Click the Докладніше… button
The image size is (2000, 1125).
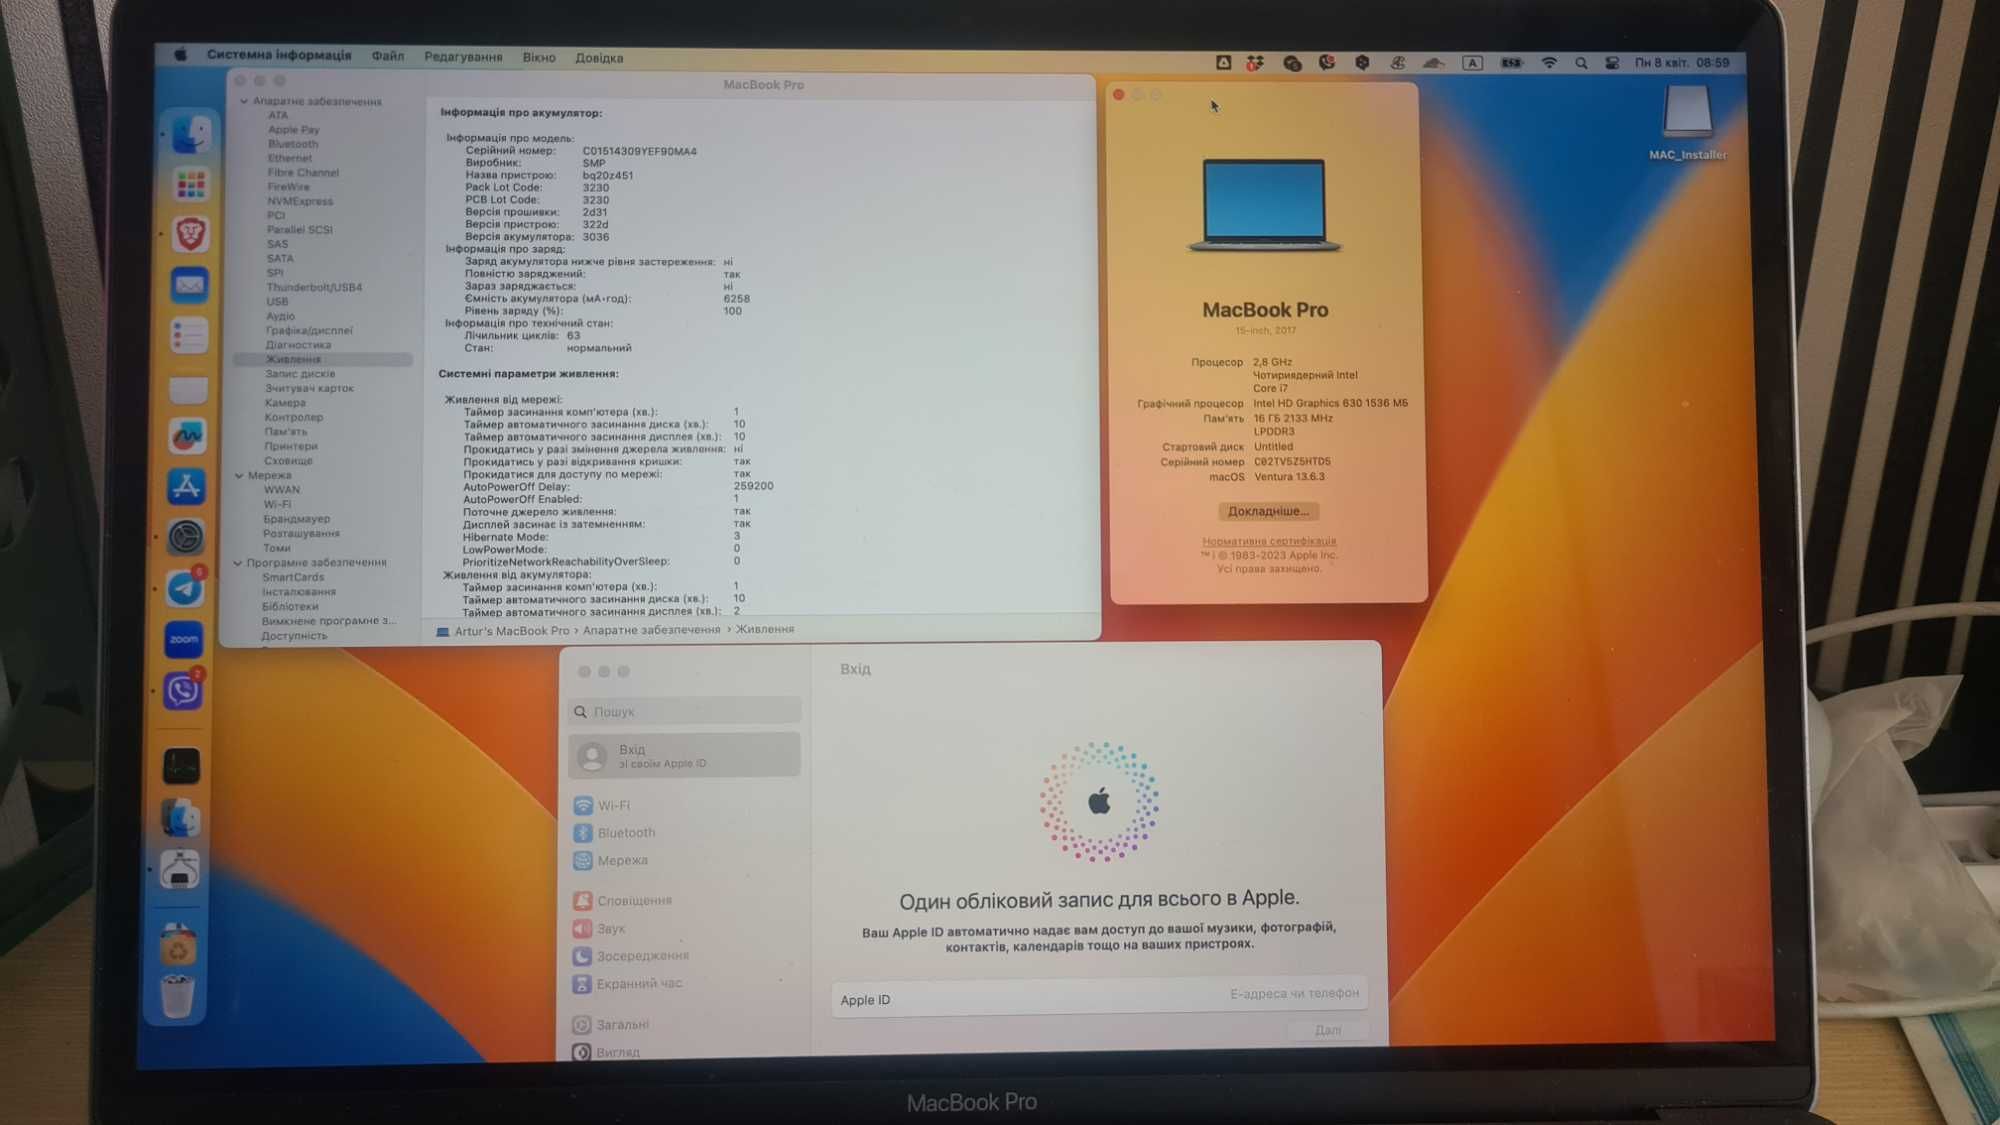pos(1268,511)
